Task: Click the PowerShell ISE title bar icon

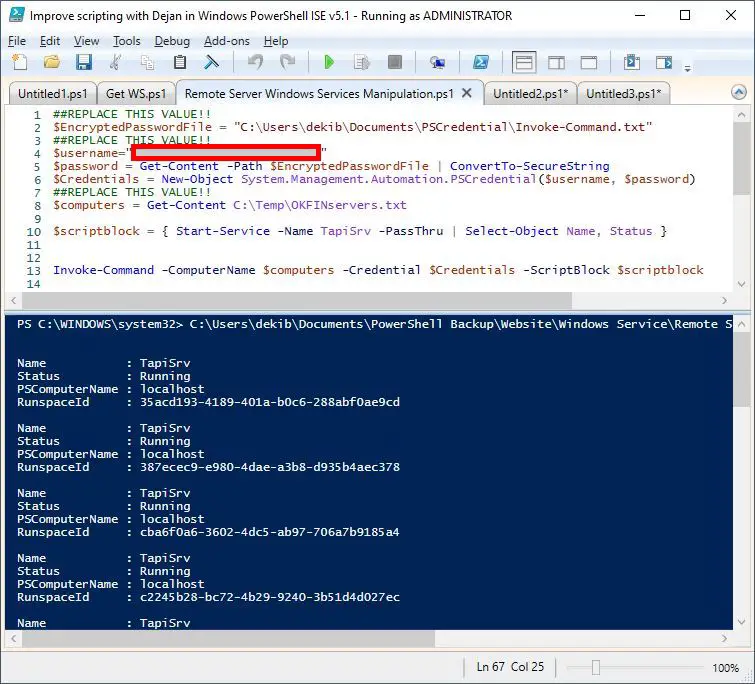Action: tap(17, 15)
